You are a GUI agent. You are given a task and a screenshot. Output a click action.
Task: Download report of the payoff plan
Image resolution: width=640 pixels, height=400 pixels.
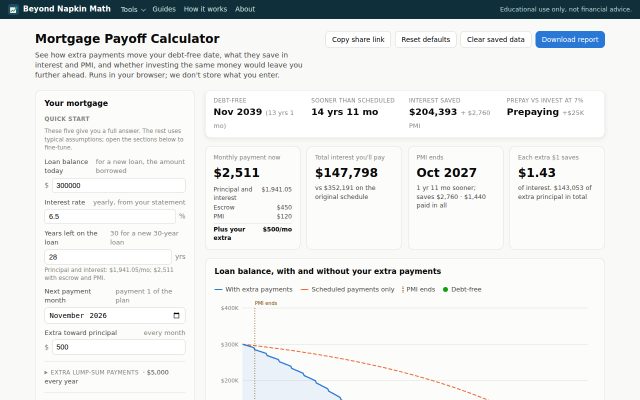point(570,40)
